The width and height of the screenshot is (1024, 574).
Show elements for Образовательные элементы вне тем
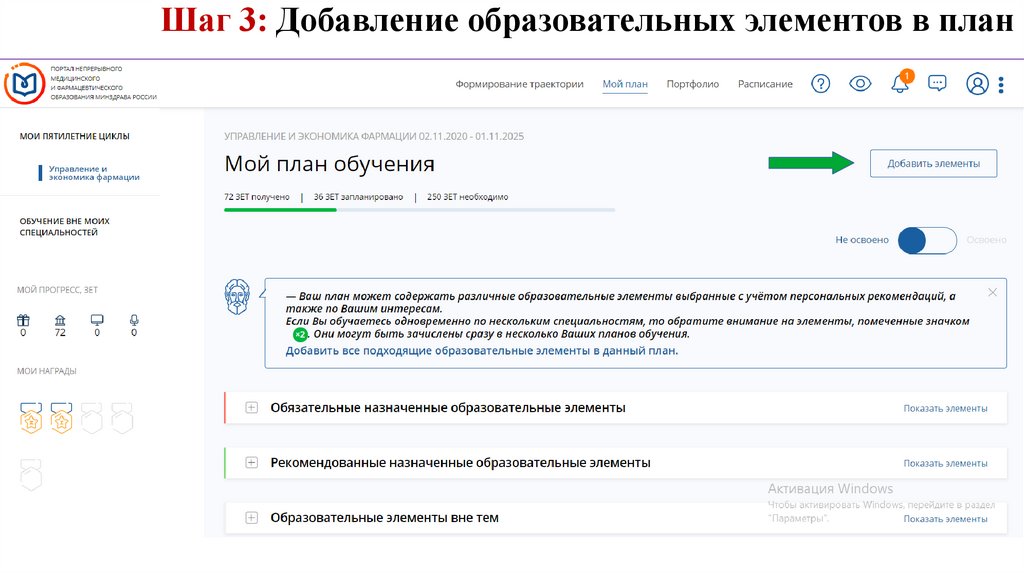pyautogui.click(x=945, y=518)
